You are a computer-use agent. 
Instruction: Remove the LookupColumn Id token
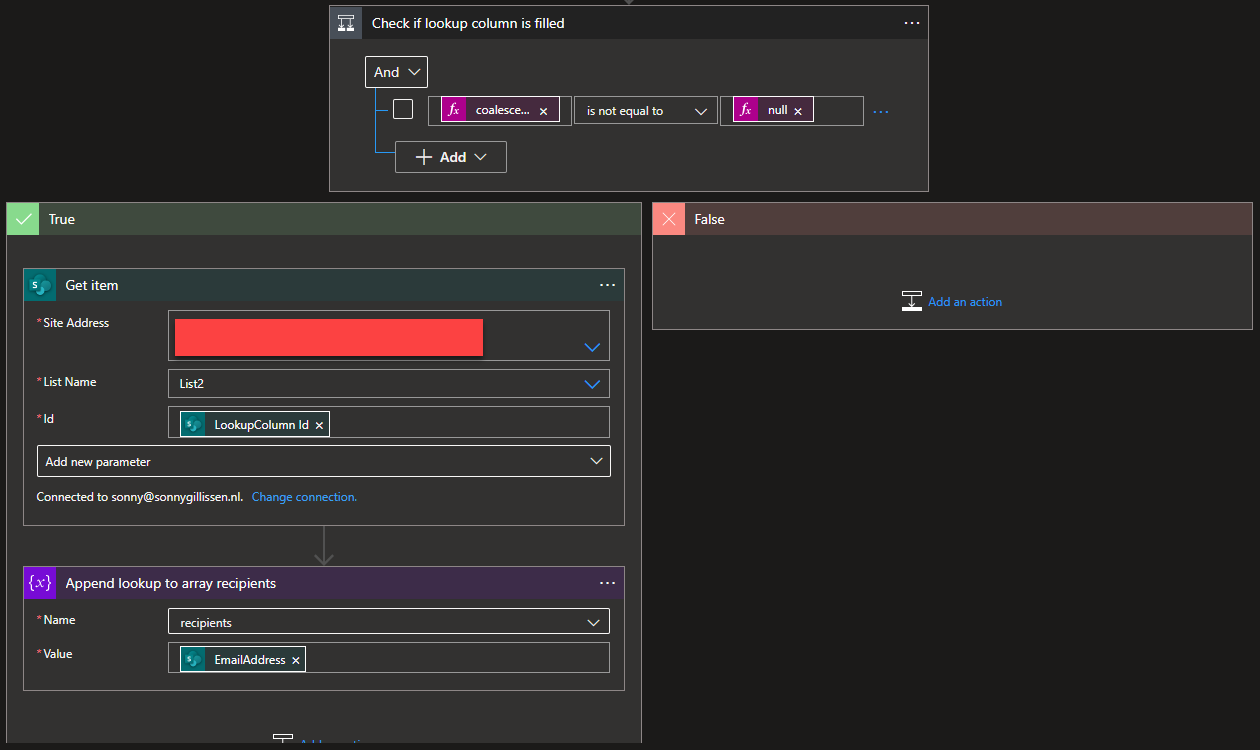[x=319, y=425]
